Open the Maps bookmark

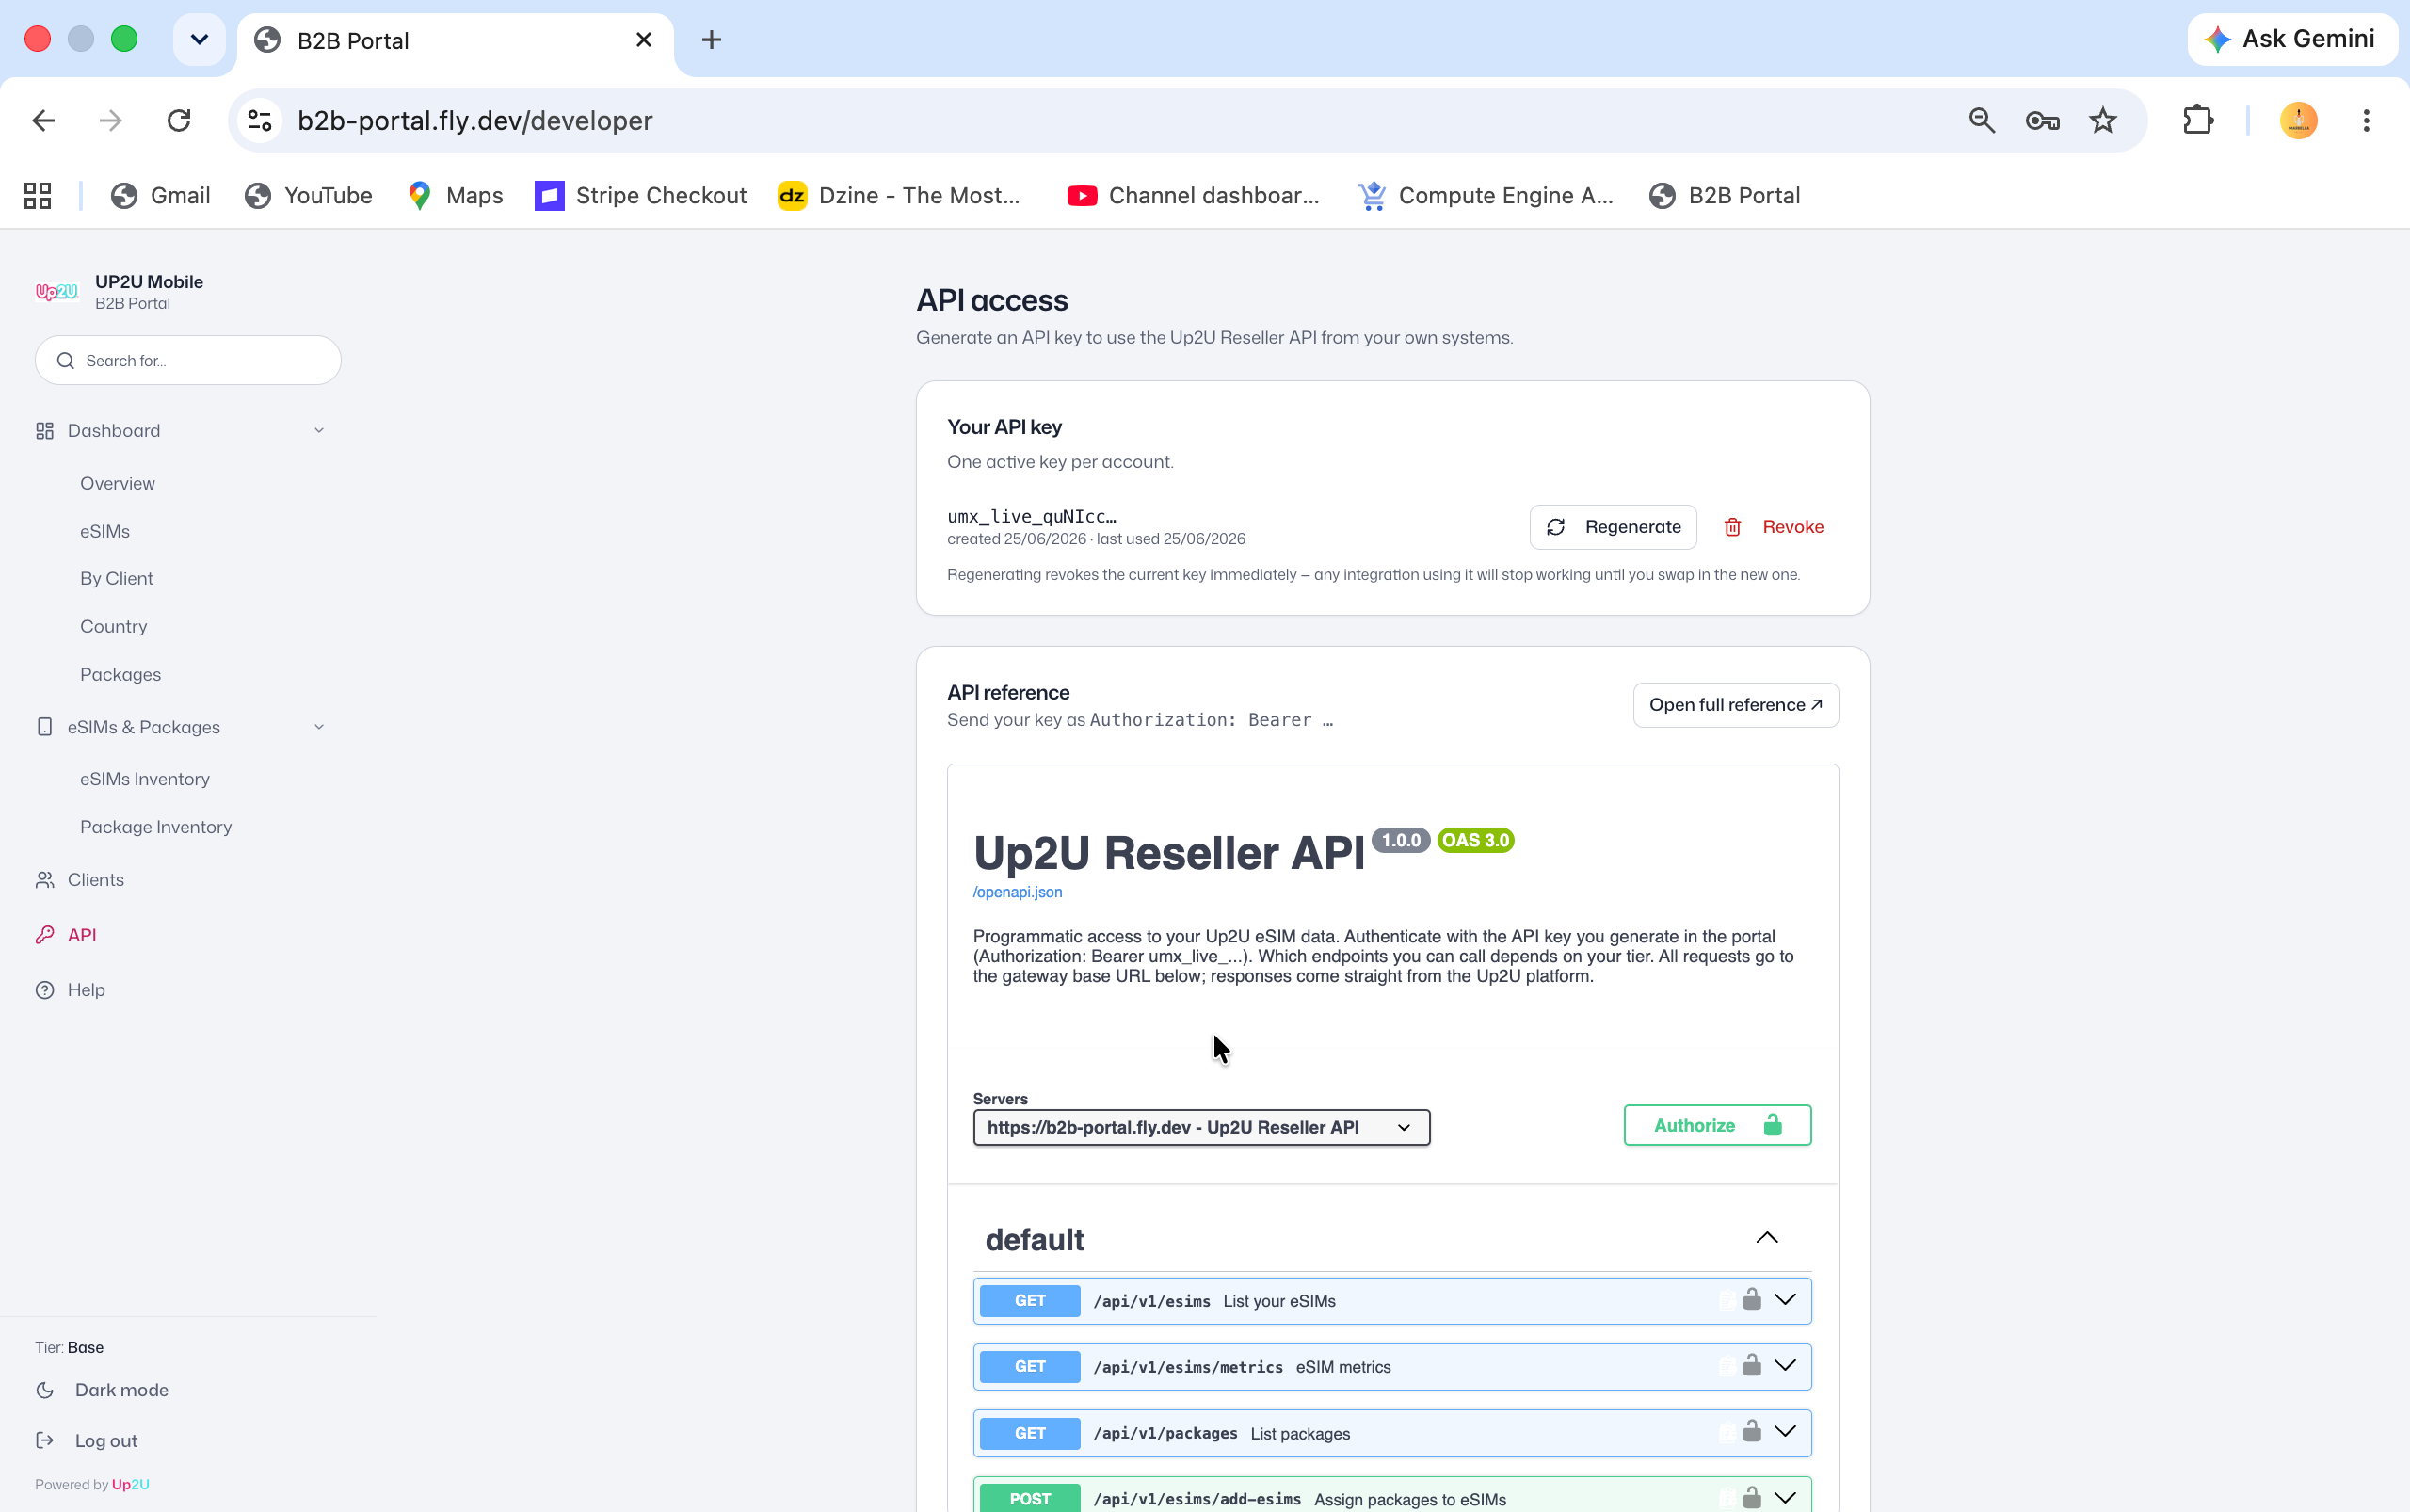click(455, 196)
